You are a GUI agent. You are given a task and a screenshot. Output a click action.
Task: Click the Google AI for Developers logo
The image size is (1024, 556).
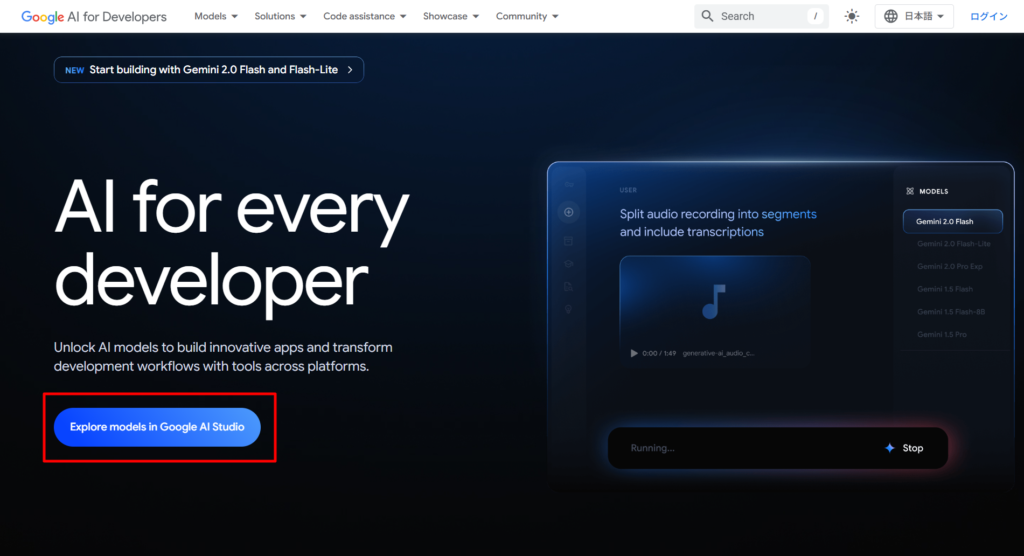click(94, 16)
